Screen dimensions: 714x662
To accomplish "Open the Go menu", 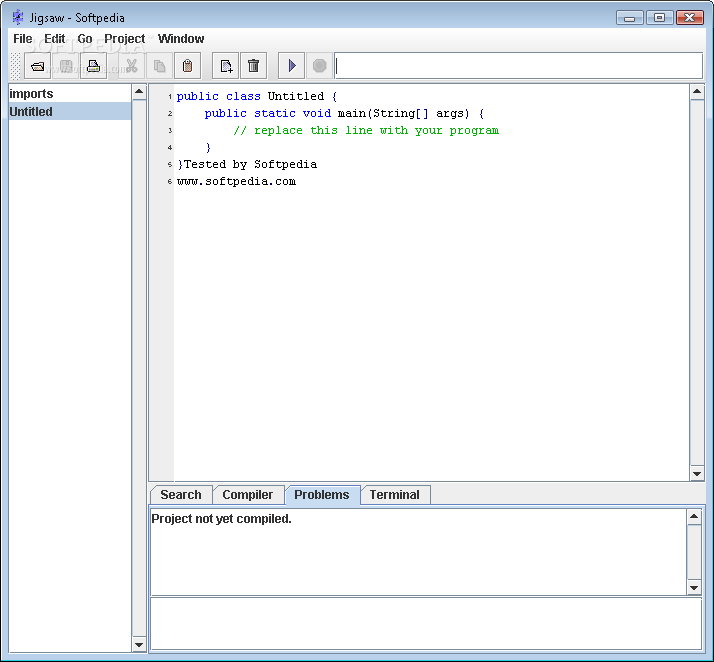I will click(85, 39).
